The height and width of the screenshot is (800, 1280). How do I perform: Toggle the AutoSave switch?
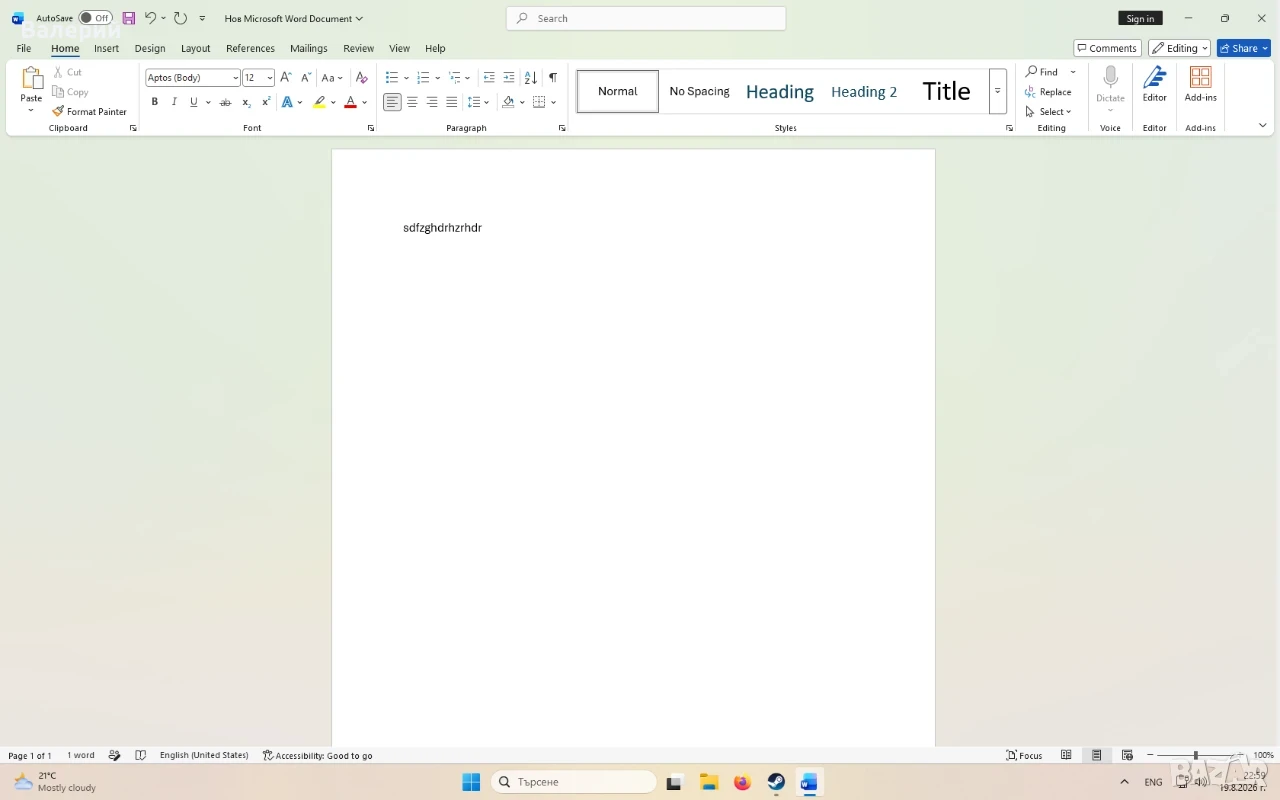pyautogui.click(x=95, y=18)
